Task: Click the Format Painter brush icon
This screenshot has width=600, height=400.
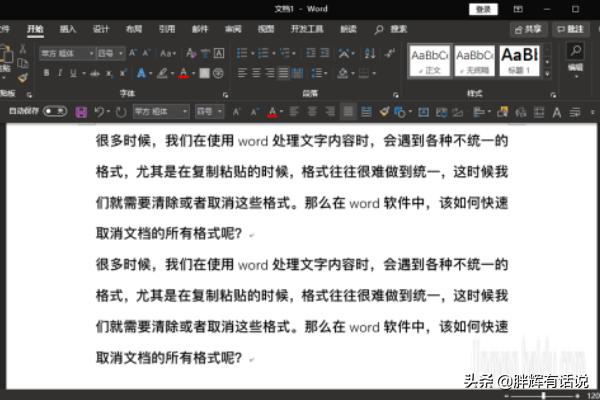Action: tap(23, 78)
